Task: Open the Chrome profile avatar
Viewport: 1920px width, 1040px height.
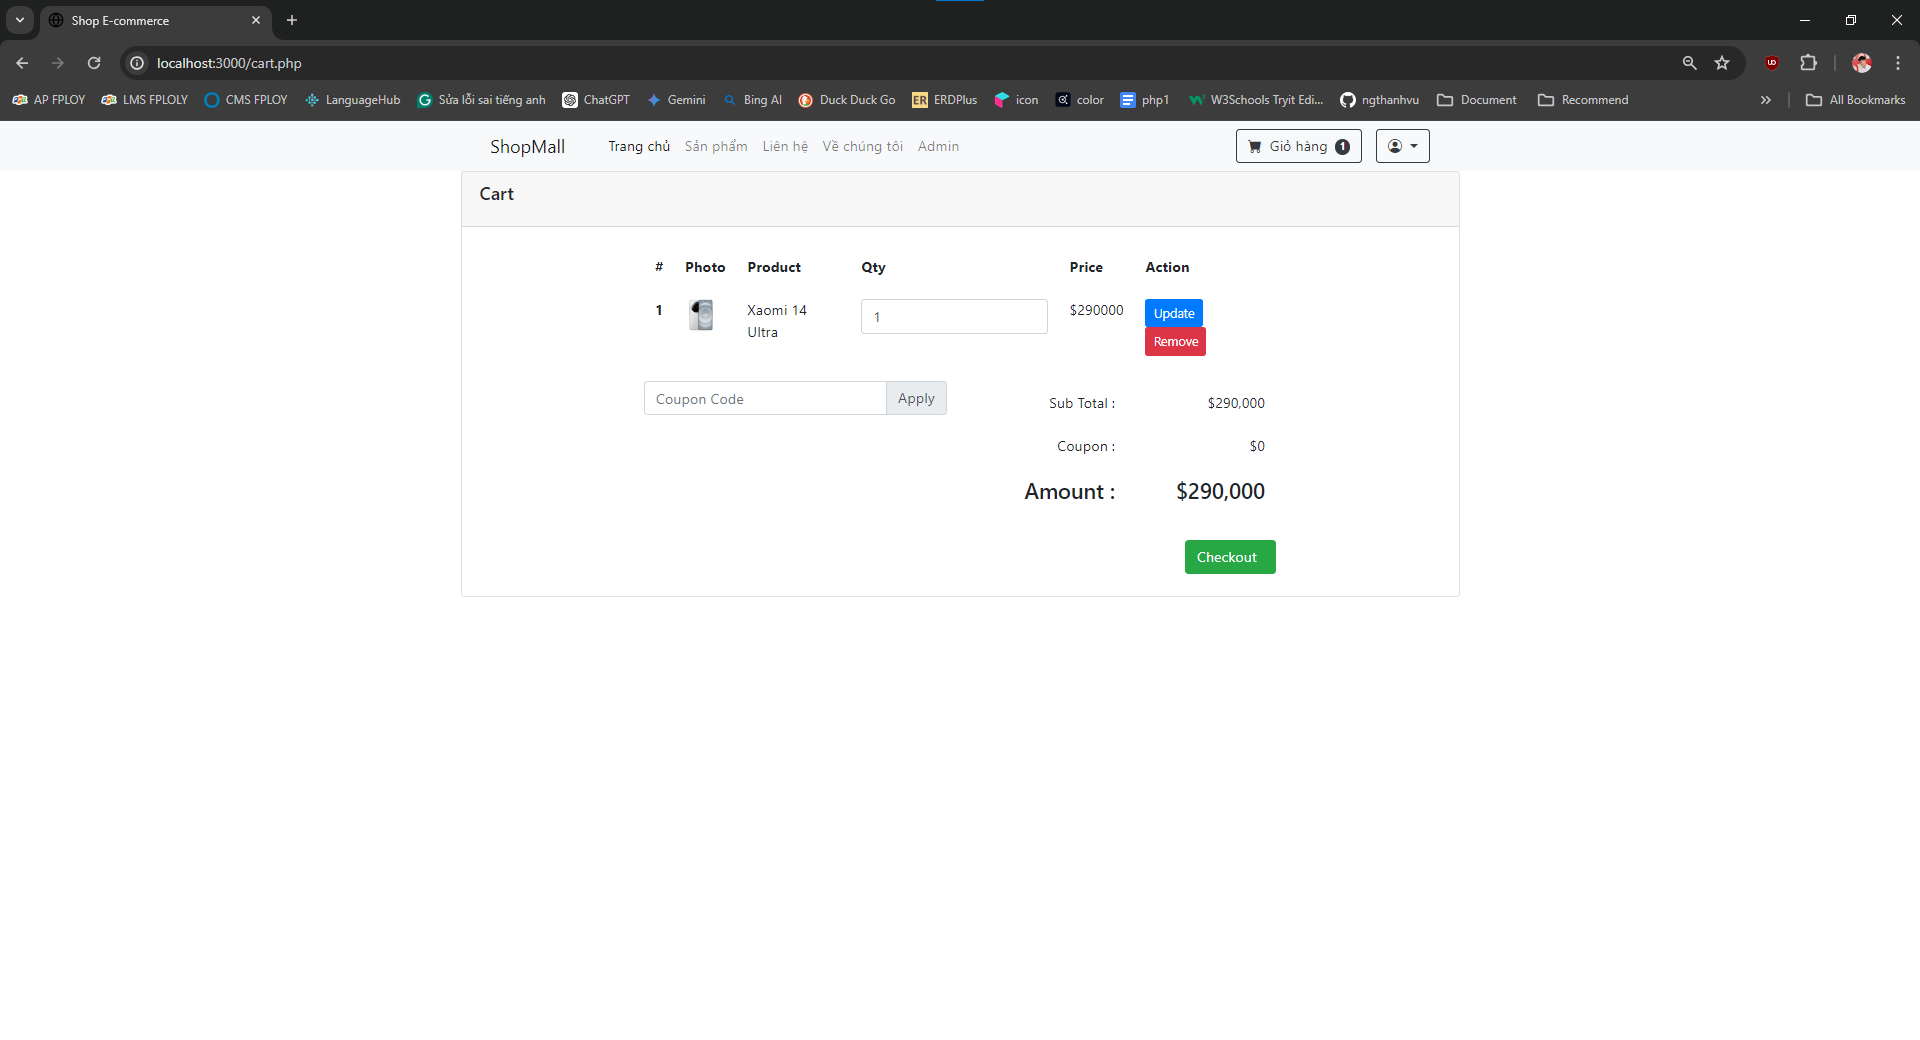Action: [1861, 63]
